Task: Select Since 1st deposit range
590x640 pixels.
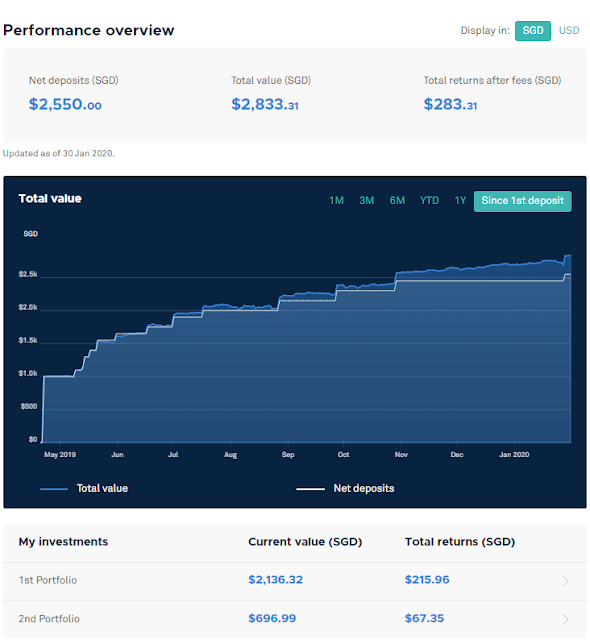Action: coord(522,201)
